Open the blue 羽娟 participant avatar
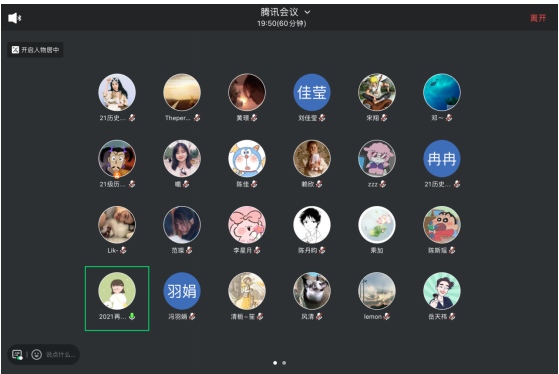559x374 pixels. click(x=182, y=291)
